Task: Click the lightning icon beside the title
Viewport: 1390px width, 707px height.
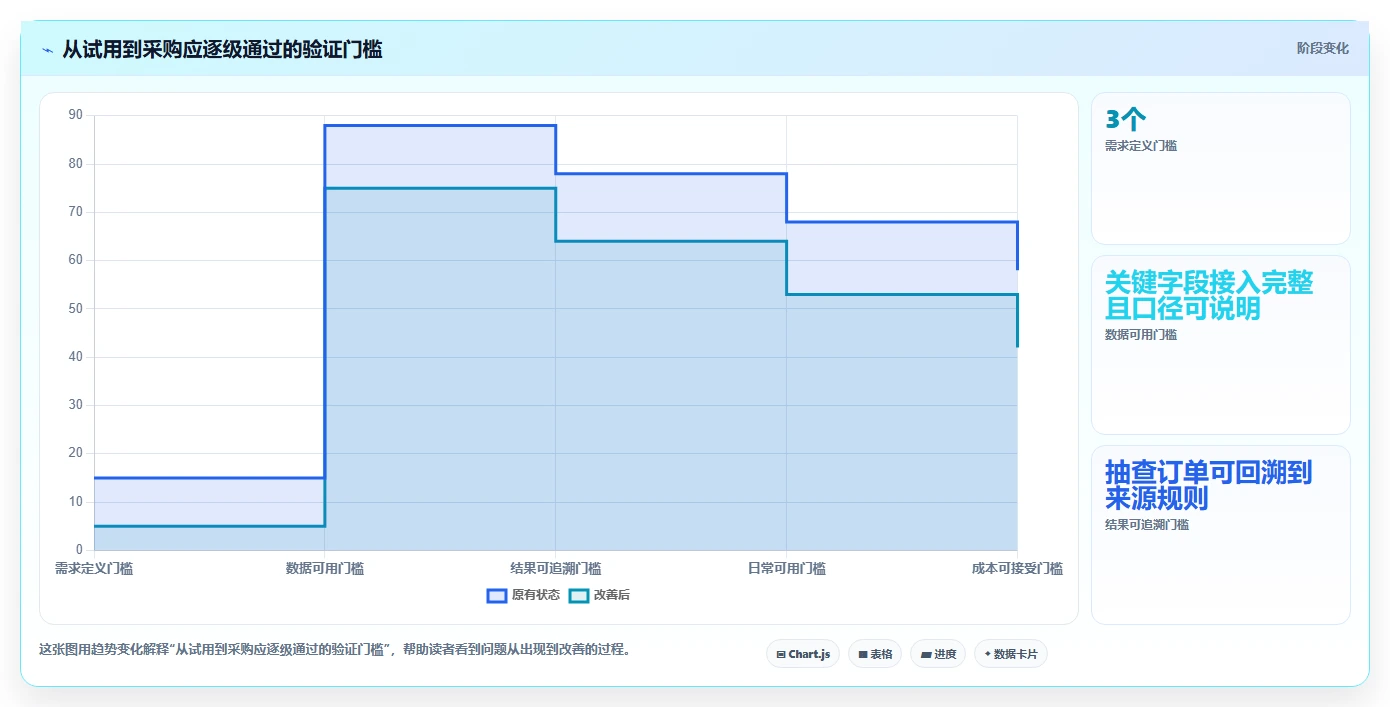Action: click(x=47, y=49)
